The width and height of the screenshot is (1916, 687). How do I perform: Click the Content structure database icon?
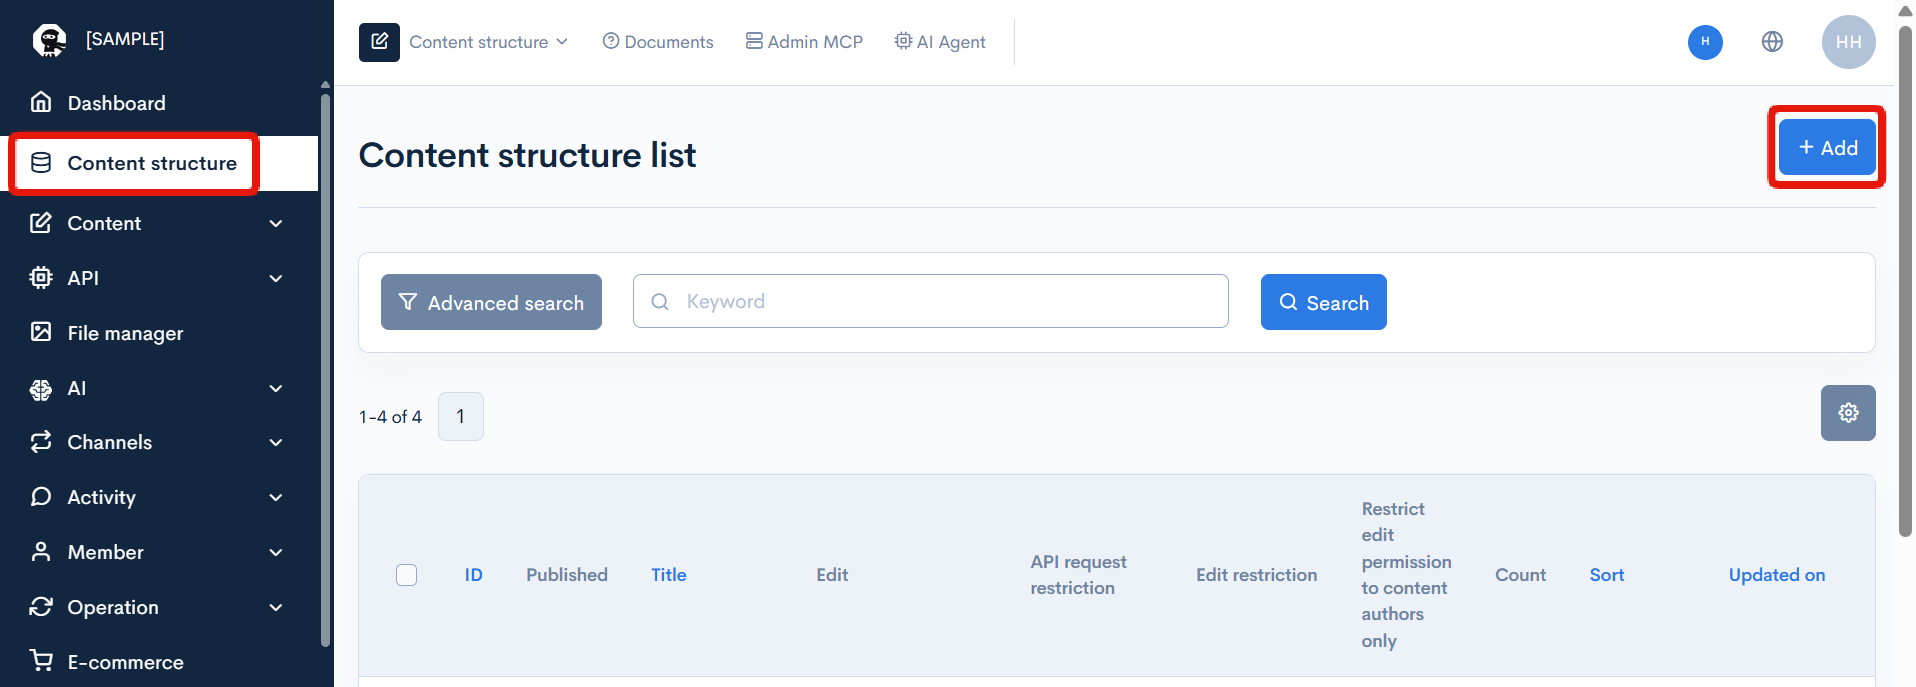tap(41, 163)
